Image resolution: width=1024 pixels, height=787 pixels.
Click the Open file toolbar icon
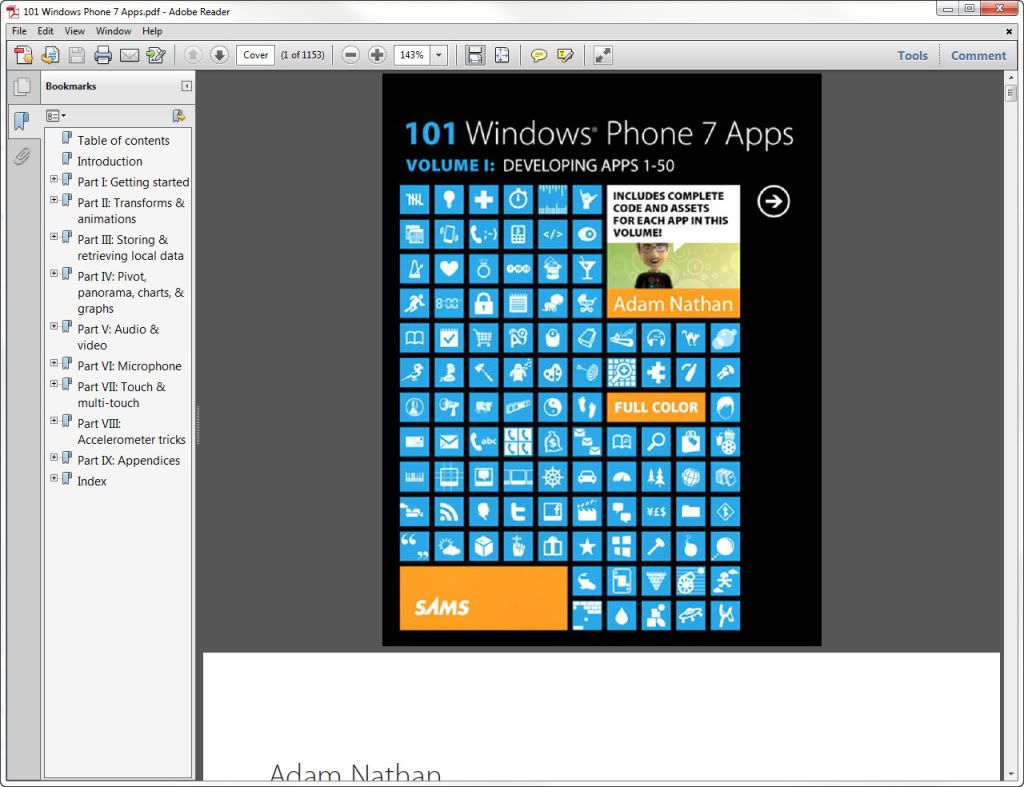click(x=50, y=56)
